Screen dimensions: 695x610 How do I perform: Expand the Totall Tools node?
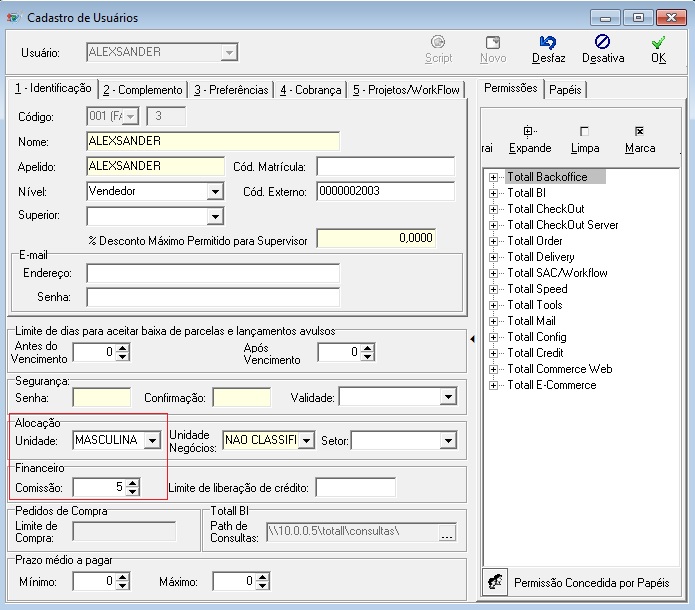point(493,305)
